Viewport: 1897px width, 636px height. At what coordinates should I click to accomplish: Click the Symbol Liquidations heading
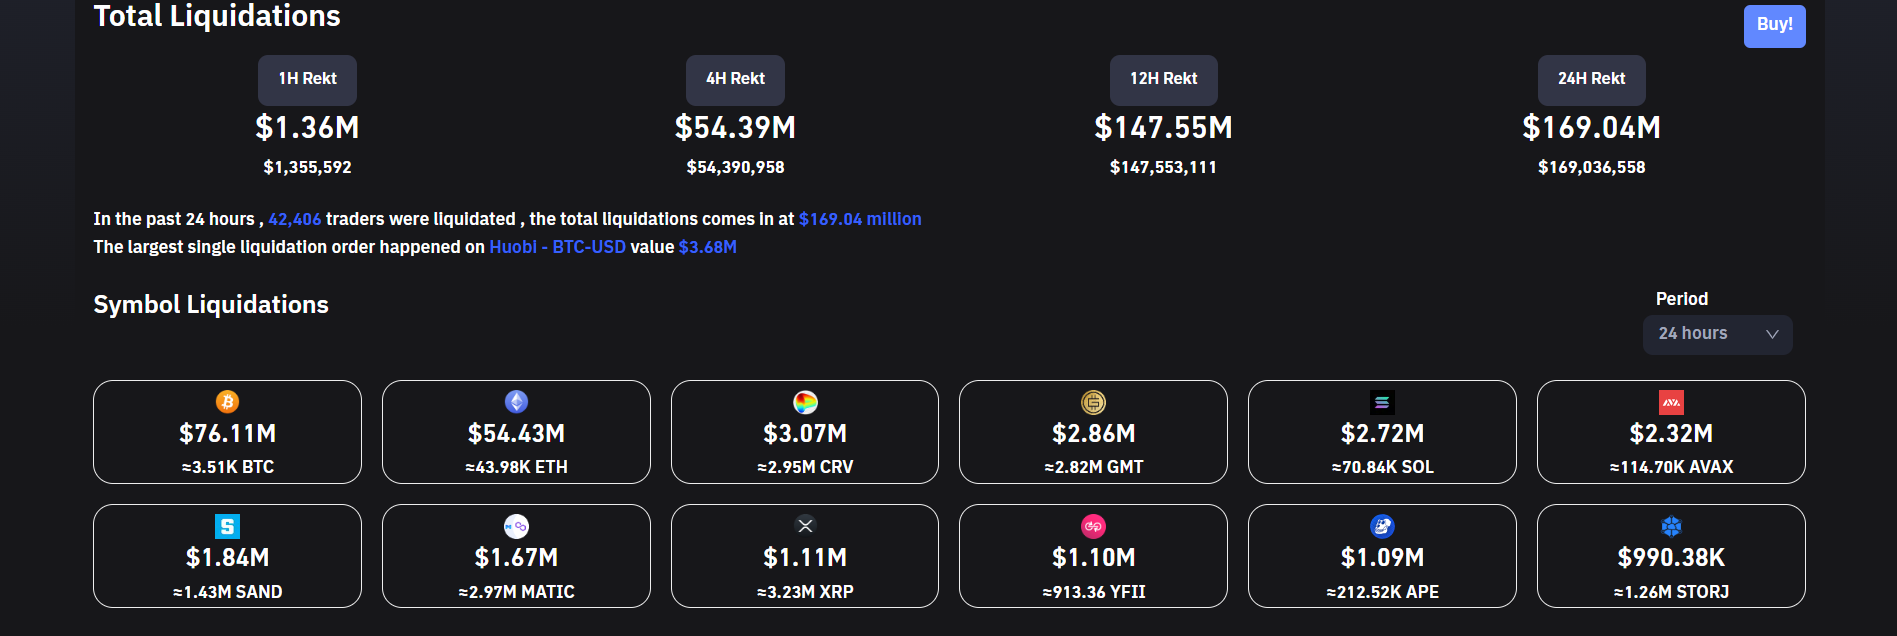click(210, 305)
